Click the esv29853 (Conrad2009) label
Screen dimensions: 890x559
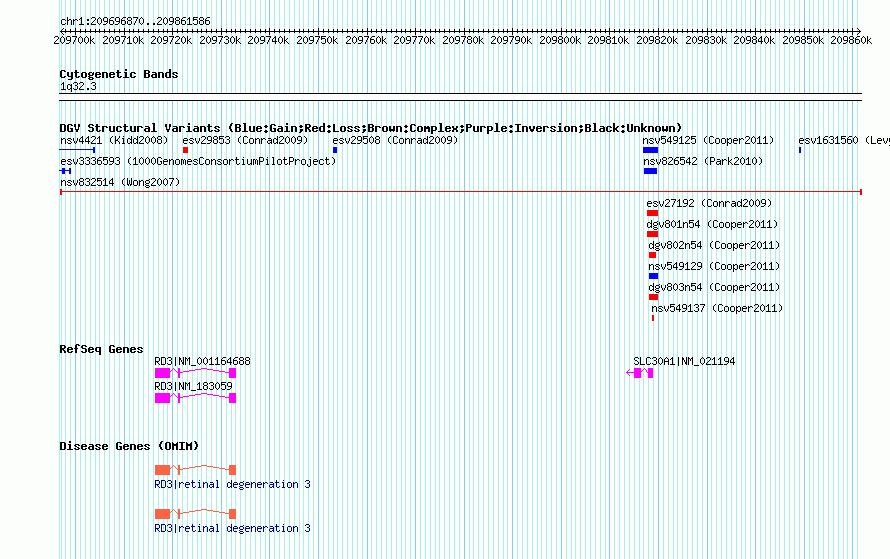[x=245, y=140]
